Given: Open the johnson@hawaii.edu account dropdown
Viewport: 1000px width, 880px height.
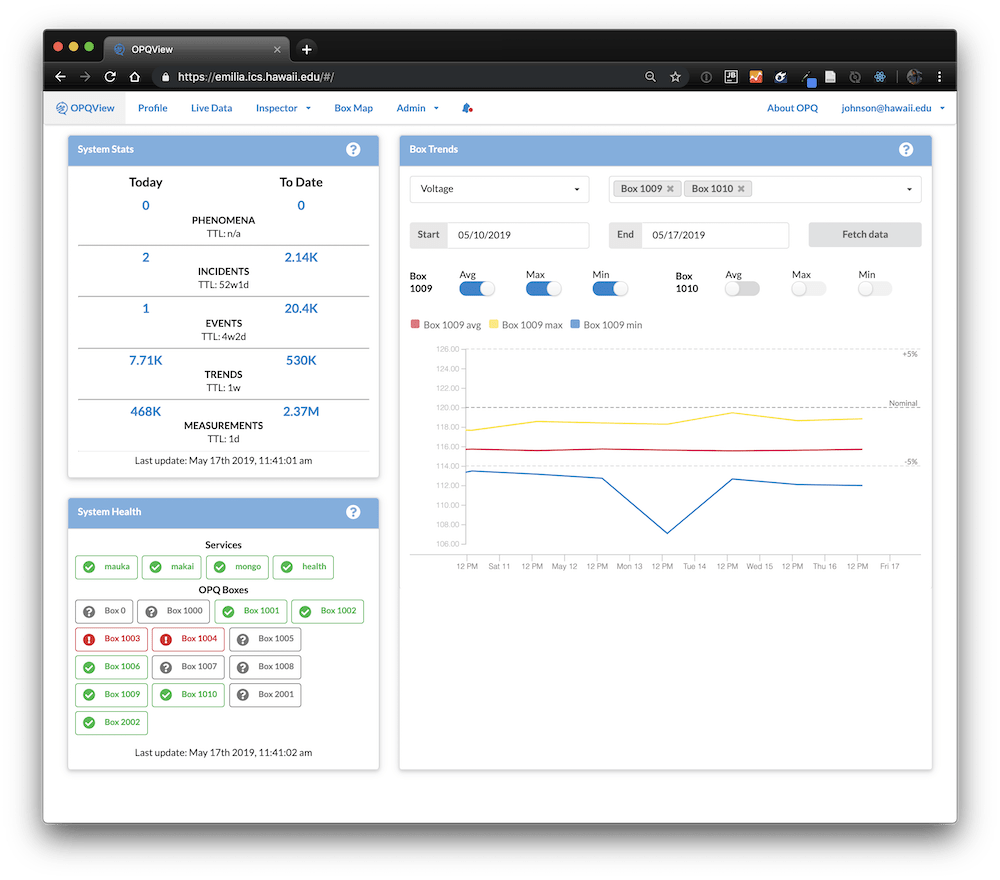Looking at the screenshot, I should coord(888,108).
